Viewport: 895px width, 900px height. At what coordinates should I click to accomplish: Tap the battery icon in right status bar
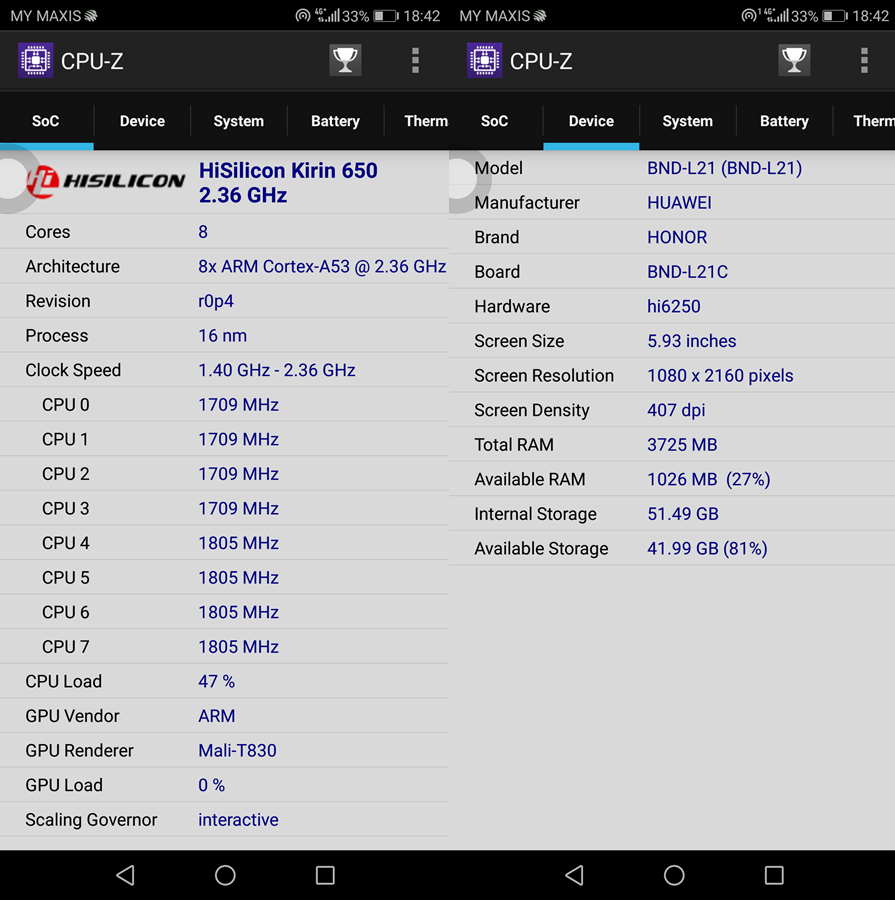point(835,16)
